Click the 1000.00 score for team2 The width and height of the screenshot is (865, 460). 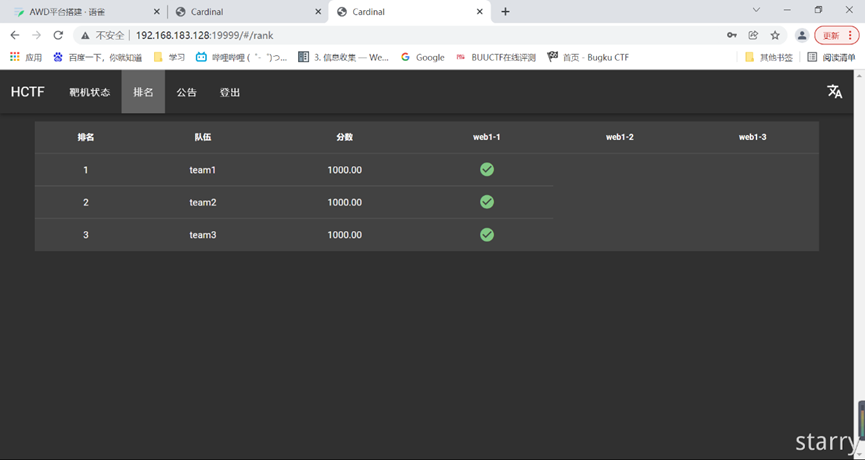tap(345, 202)
